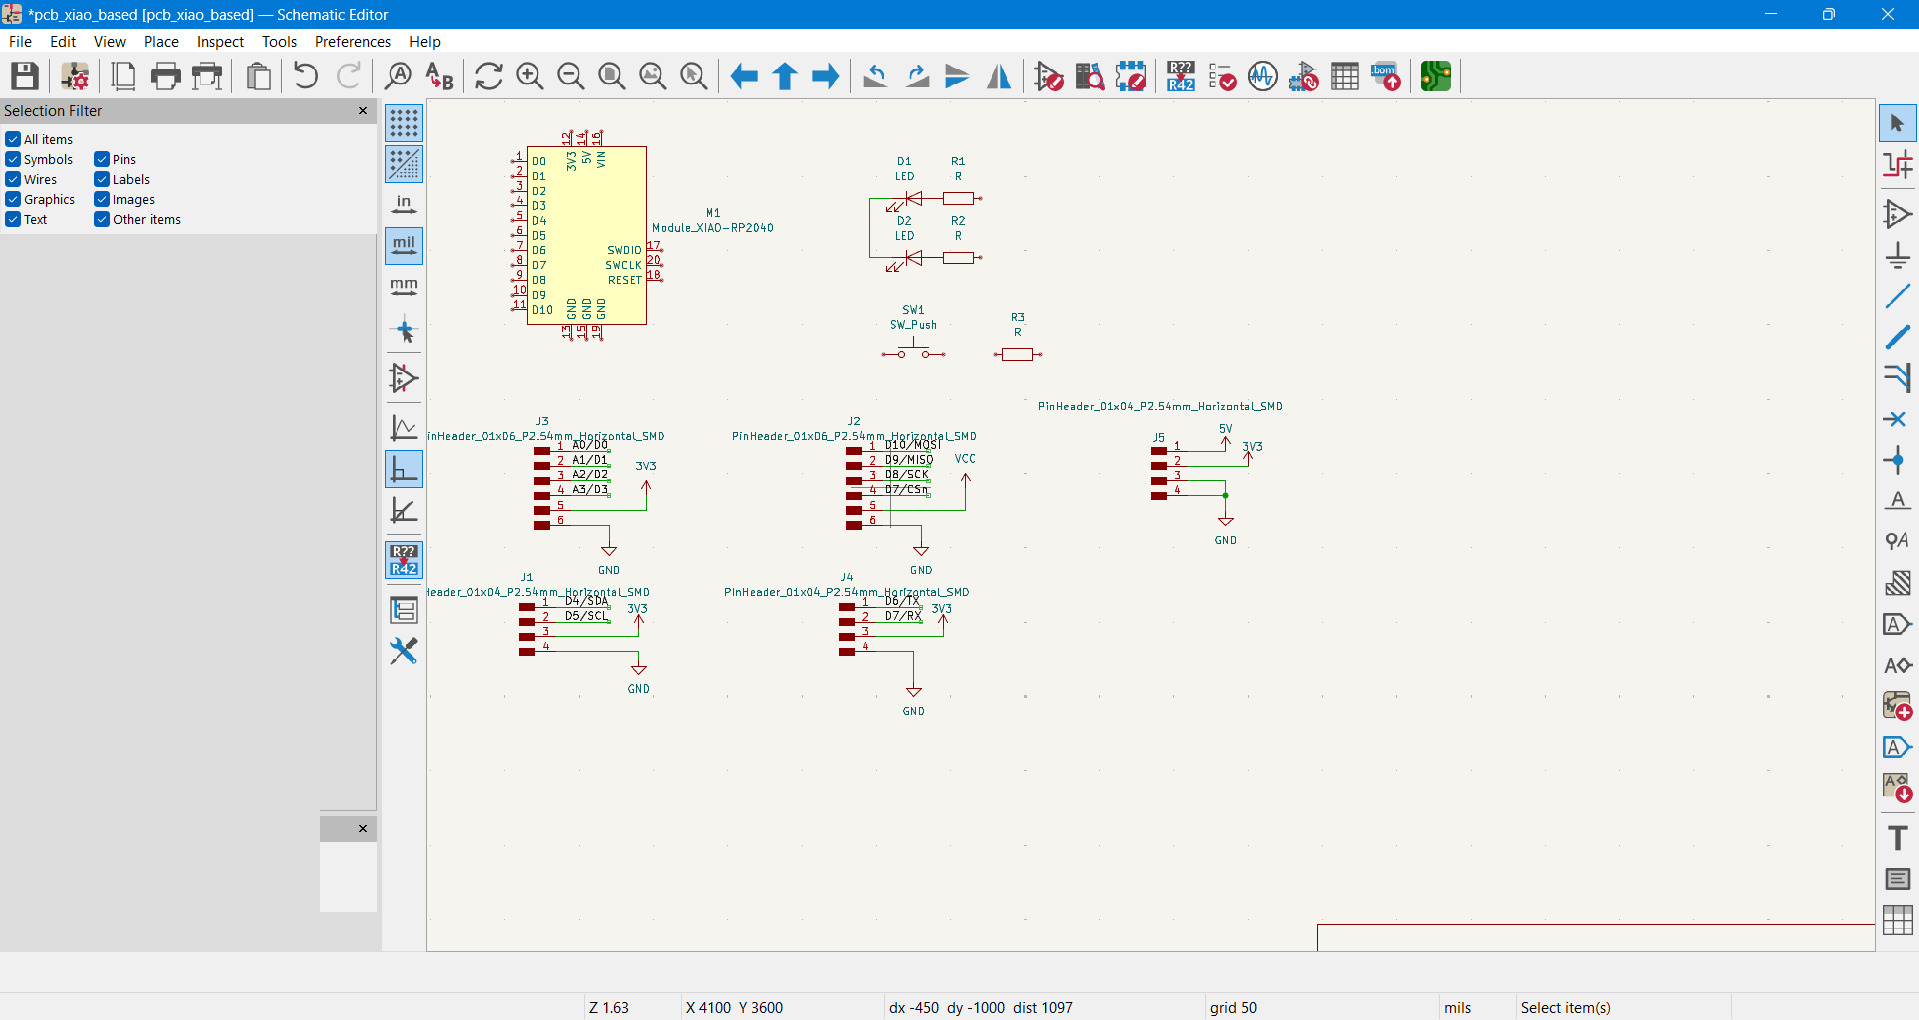Navigate back with left blue arrow
Screen dimensions: 1919x1020
744,76
